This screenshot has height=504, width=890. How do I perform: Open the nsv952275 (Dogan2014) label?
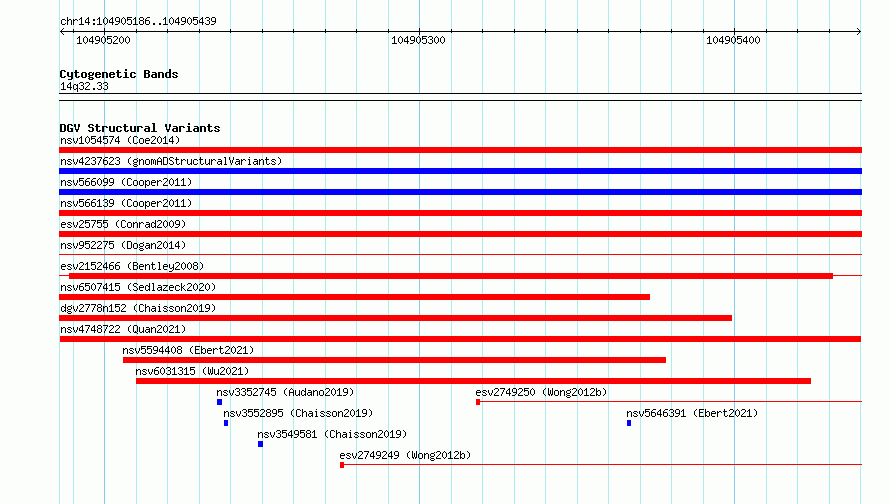click(123, 245)
